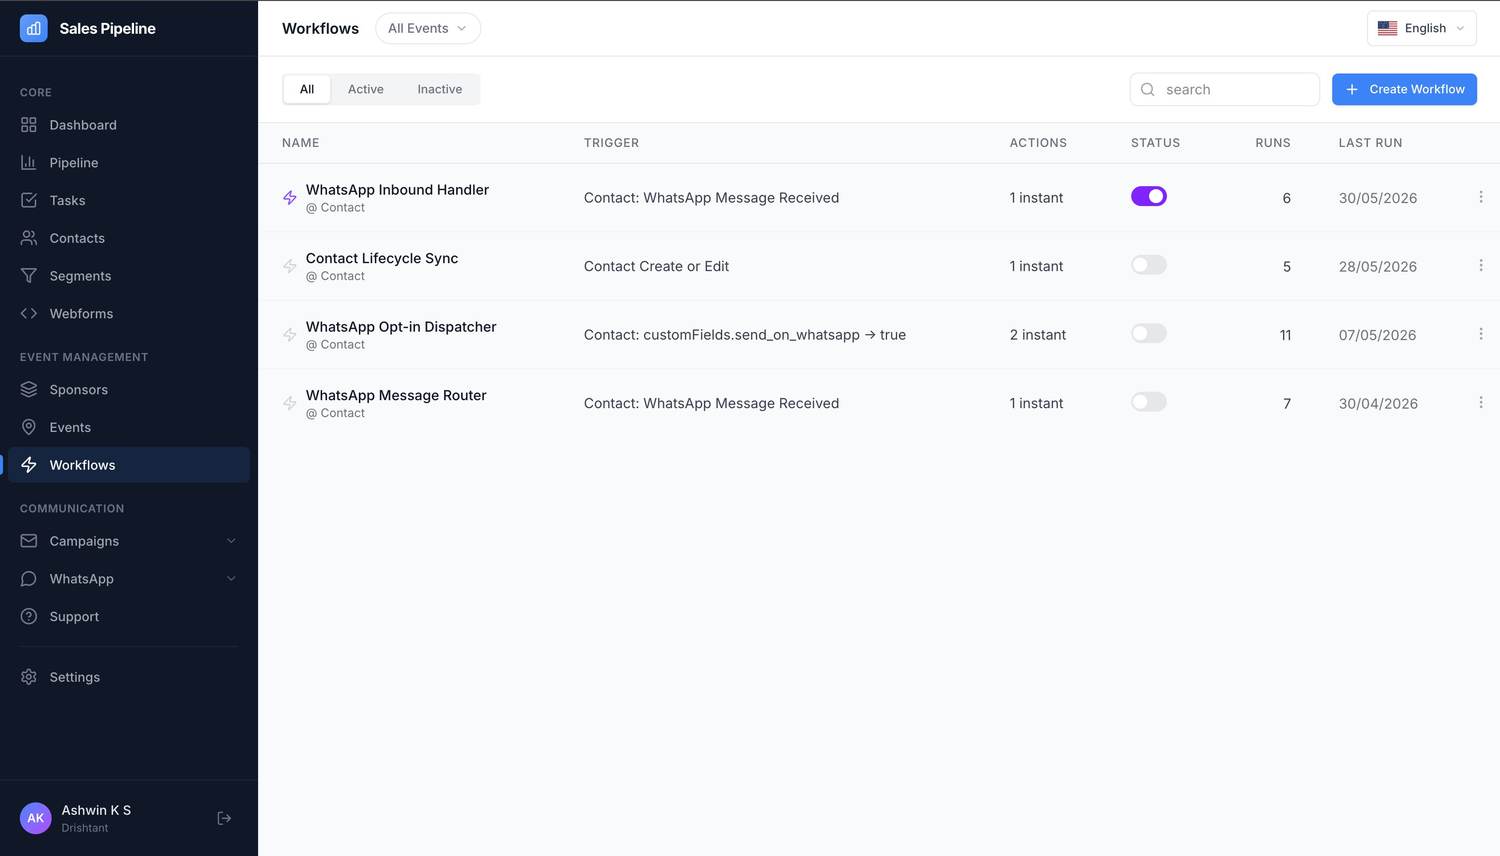Open the WhatsApp Message Router workflow
This screenshot has width=1500, height=856.
click(396, 395)
